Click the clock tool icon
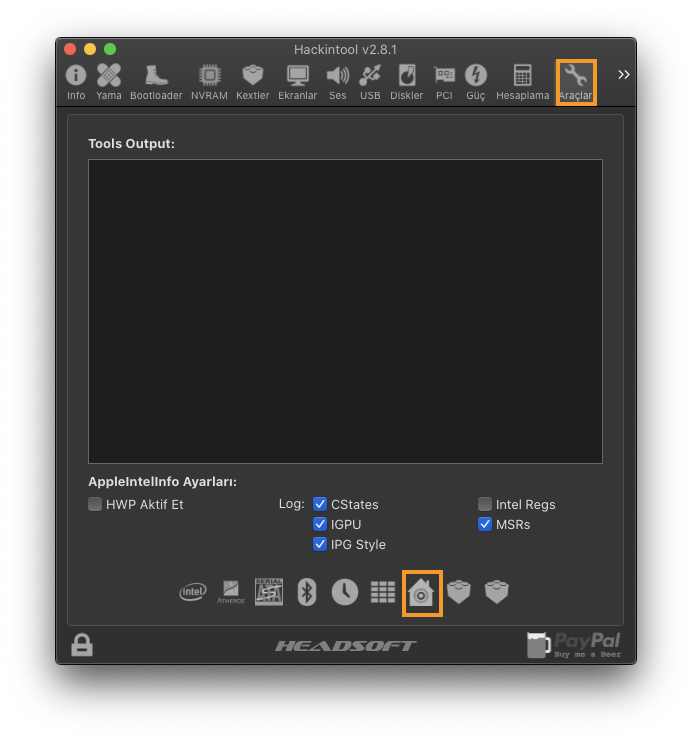 (x=345, y=592)
